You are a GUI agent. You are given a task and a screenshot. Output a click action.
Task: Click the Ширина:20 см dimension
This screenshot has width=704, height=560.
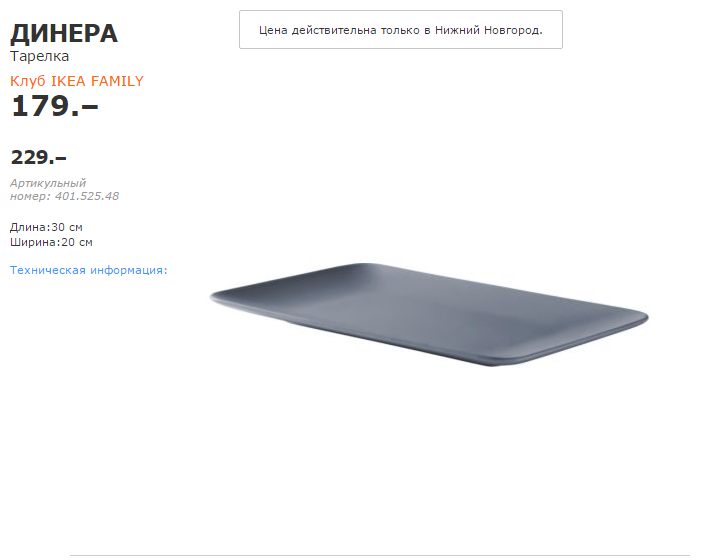(51, 242)
